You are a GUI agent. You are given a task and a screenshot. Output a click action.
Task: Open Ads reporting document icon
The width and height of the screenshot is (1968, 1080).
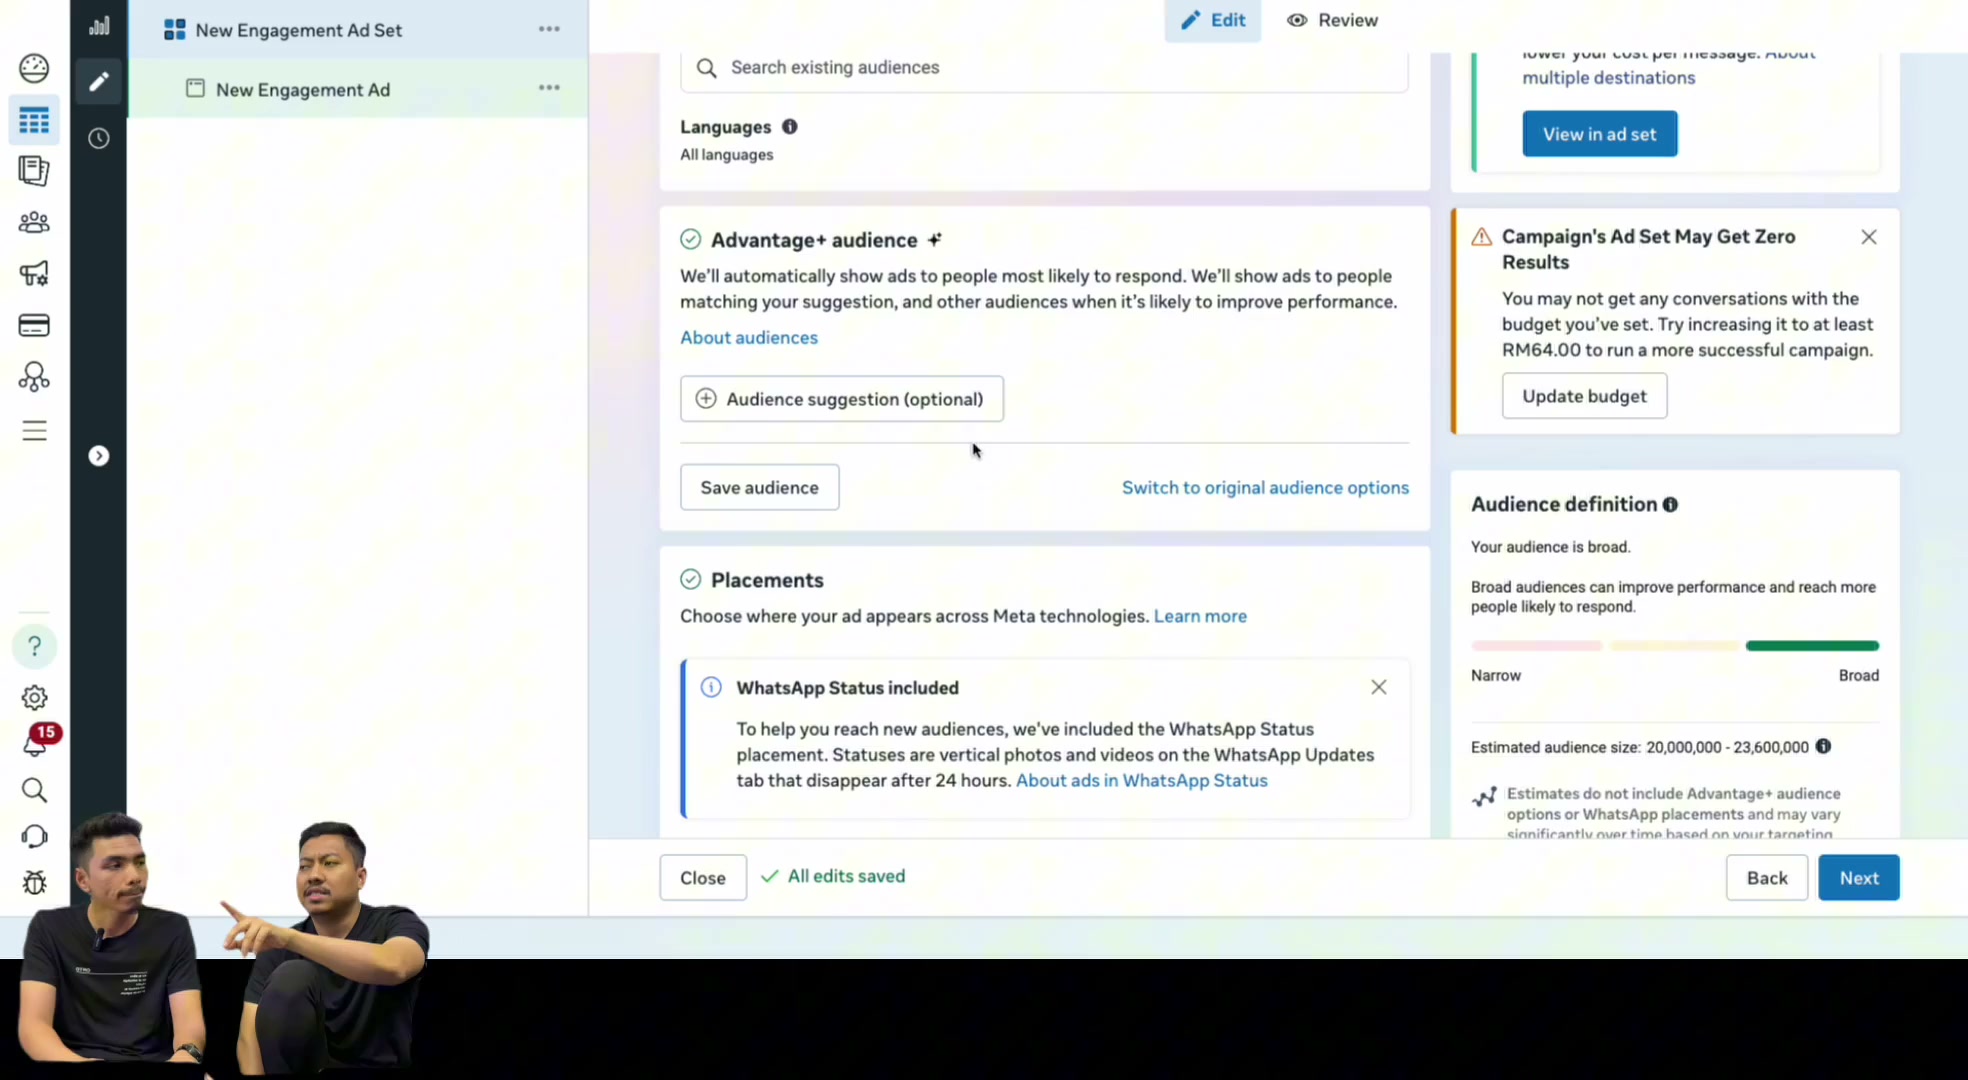coord(34,171)
